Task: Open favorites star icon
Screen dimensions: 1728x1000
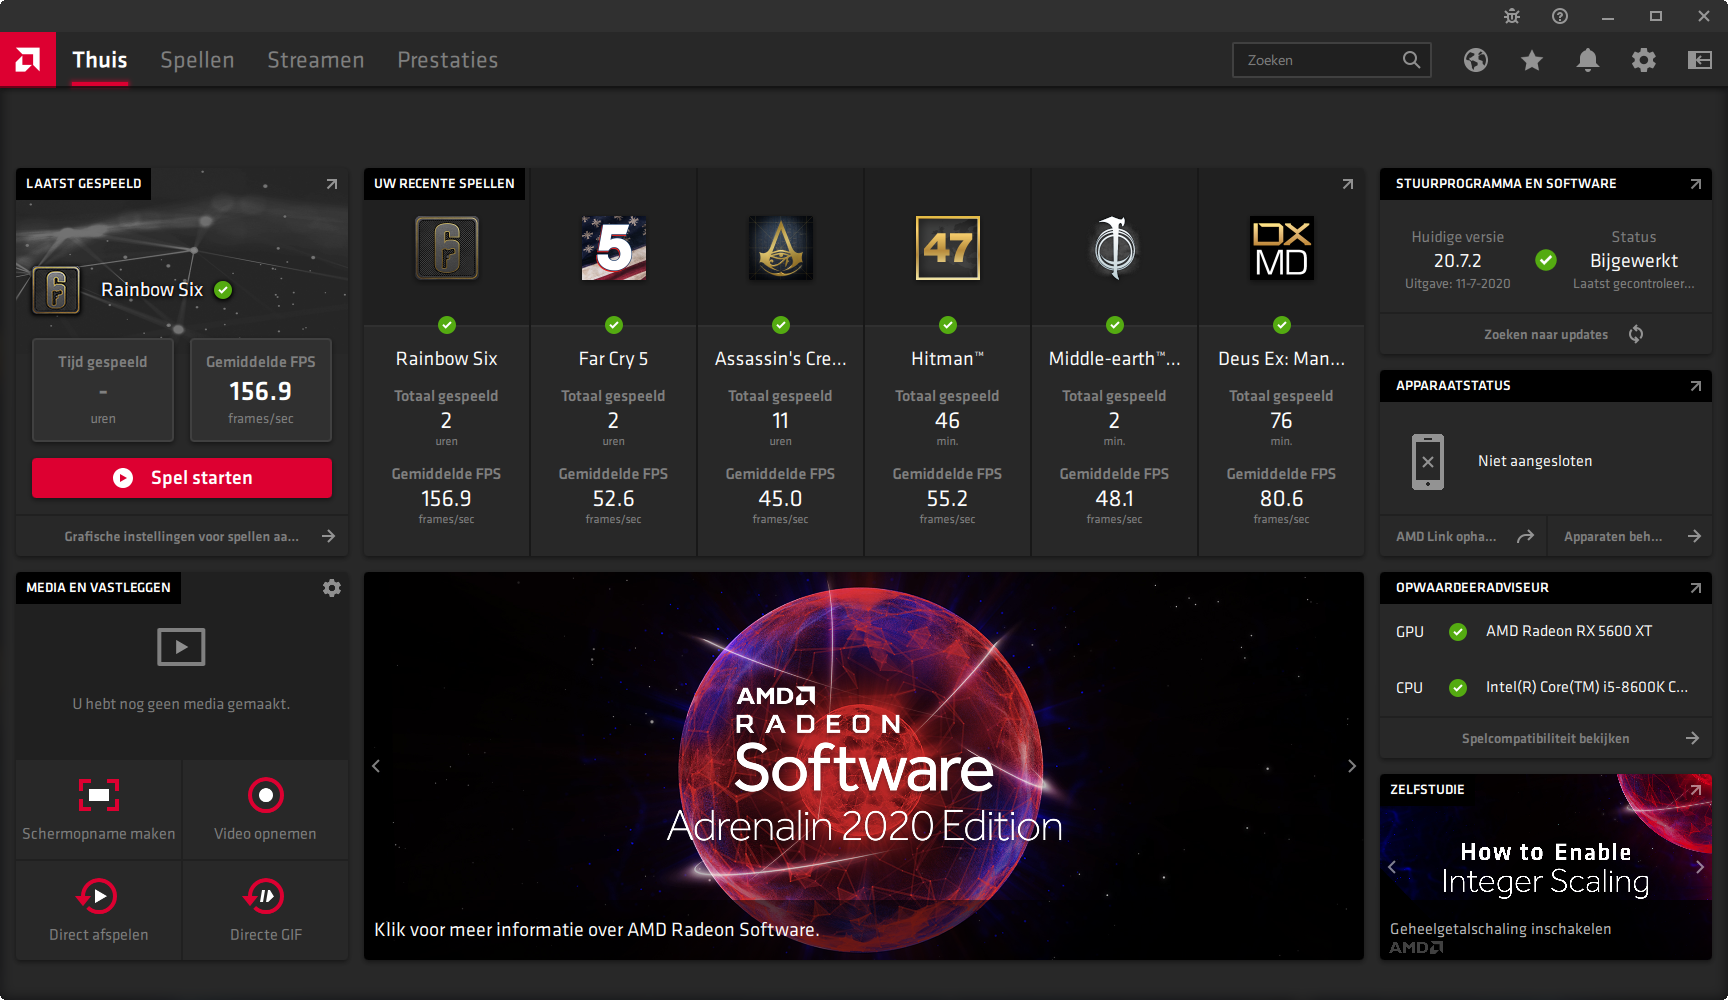Action: [1532, 60]
